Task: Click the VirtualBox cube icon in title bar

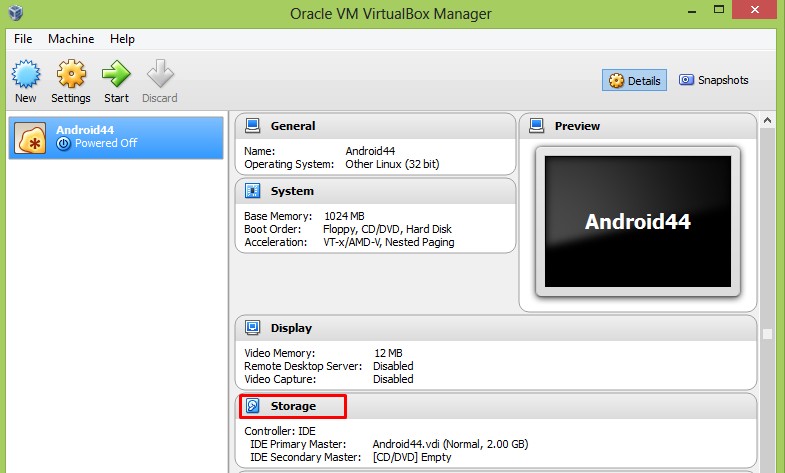Action: click(16, 13)
